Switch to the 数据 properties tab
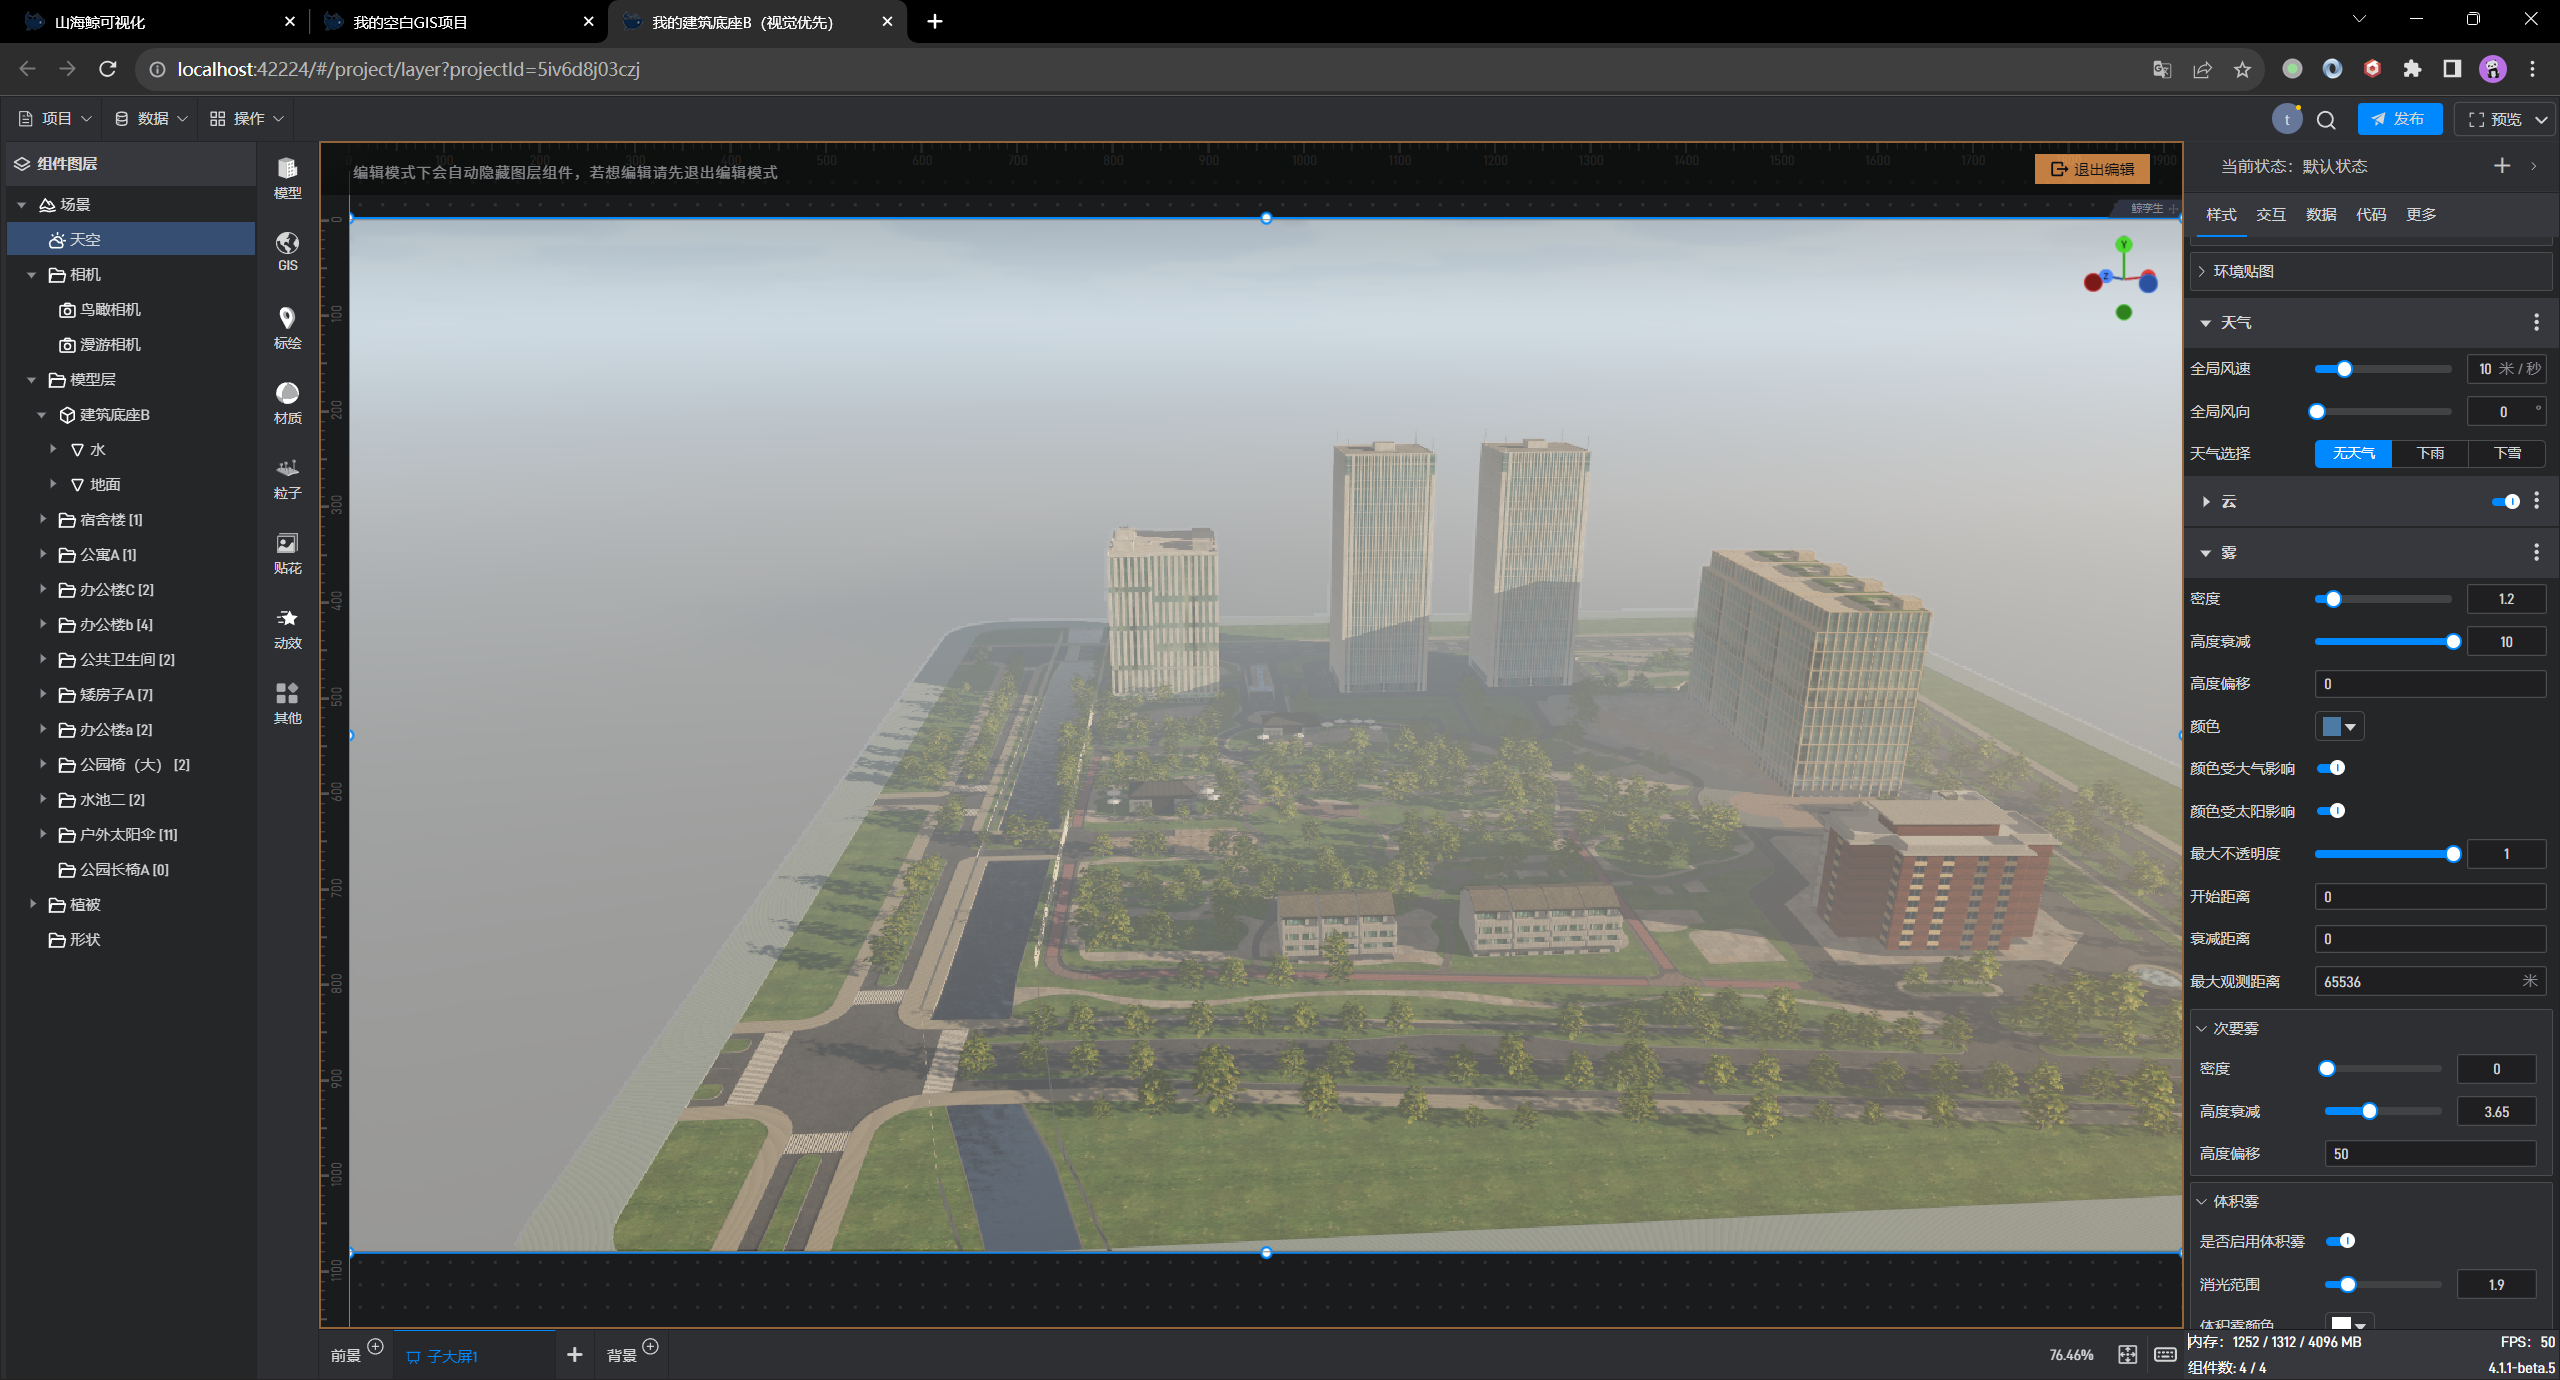 (x=2320, y=215)
